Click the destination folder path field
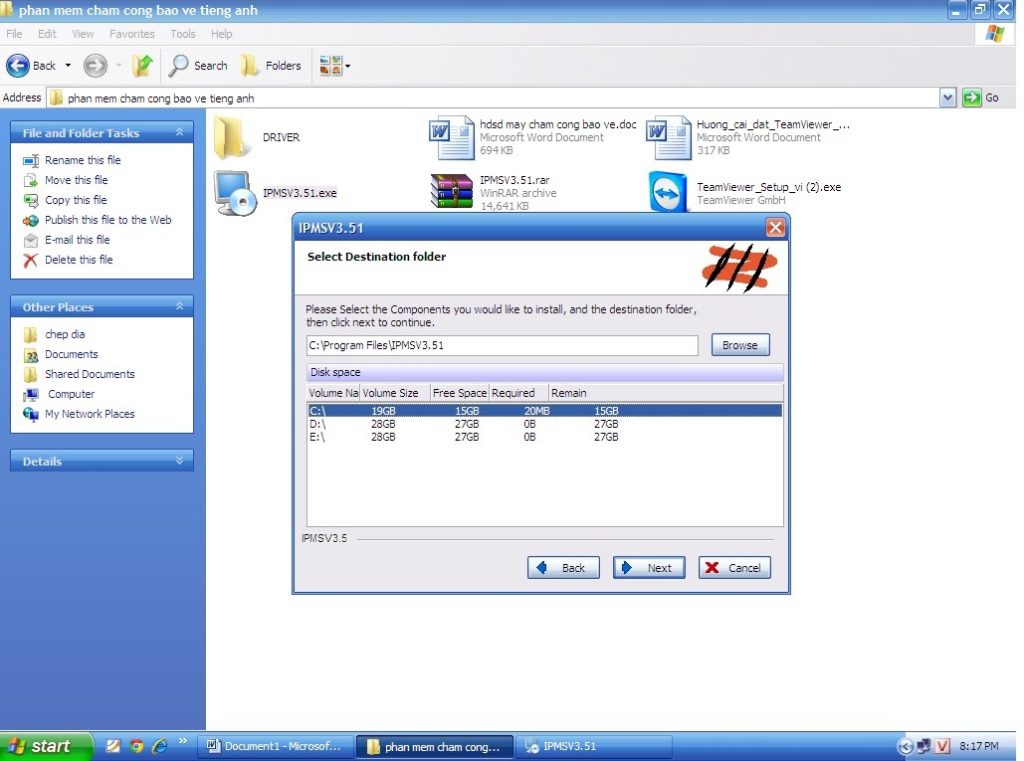Image resolution: width=1024 pixels, height=761 pixels. 501,345
